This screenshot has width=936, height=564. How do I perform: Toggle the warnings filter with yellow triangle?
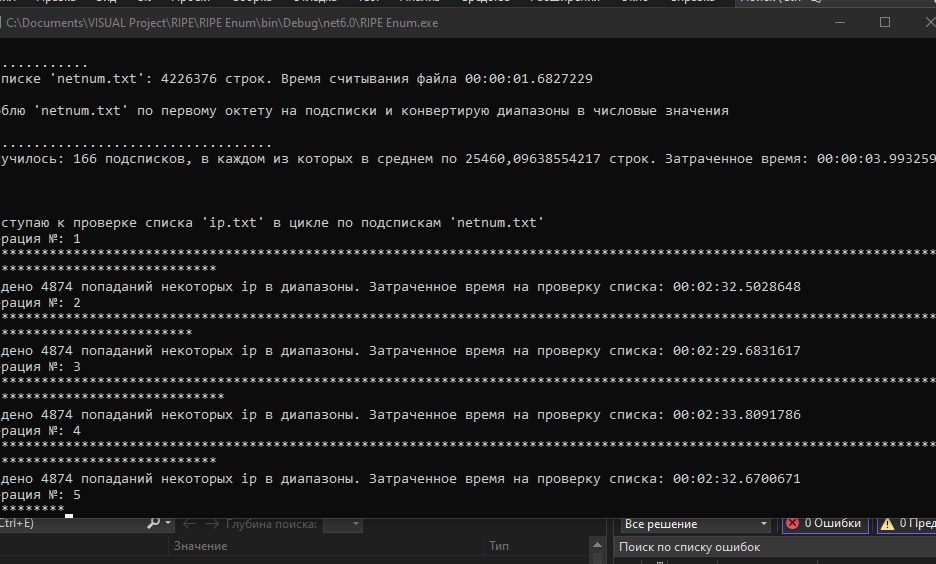pos(906,523)
